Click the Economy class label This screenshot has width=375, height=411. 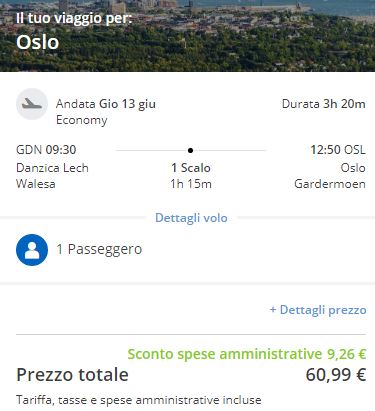pos(82,120)
